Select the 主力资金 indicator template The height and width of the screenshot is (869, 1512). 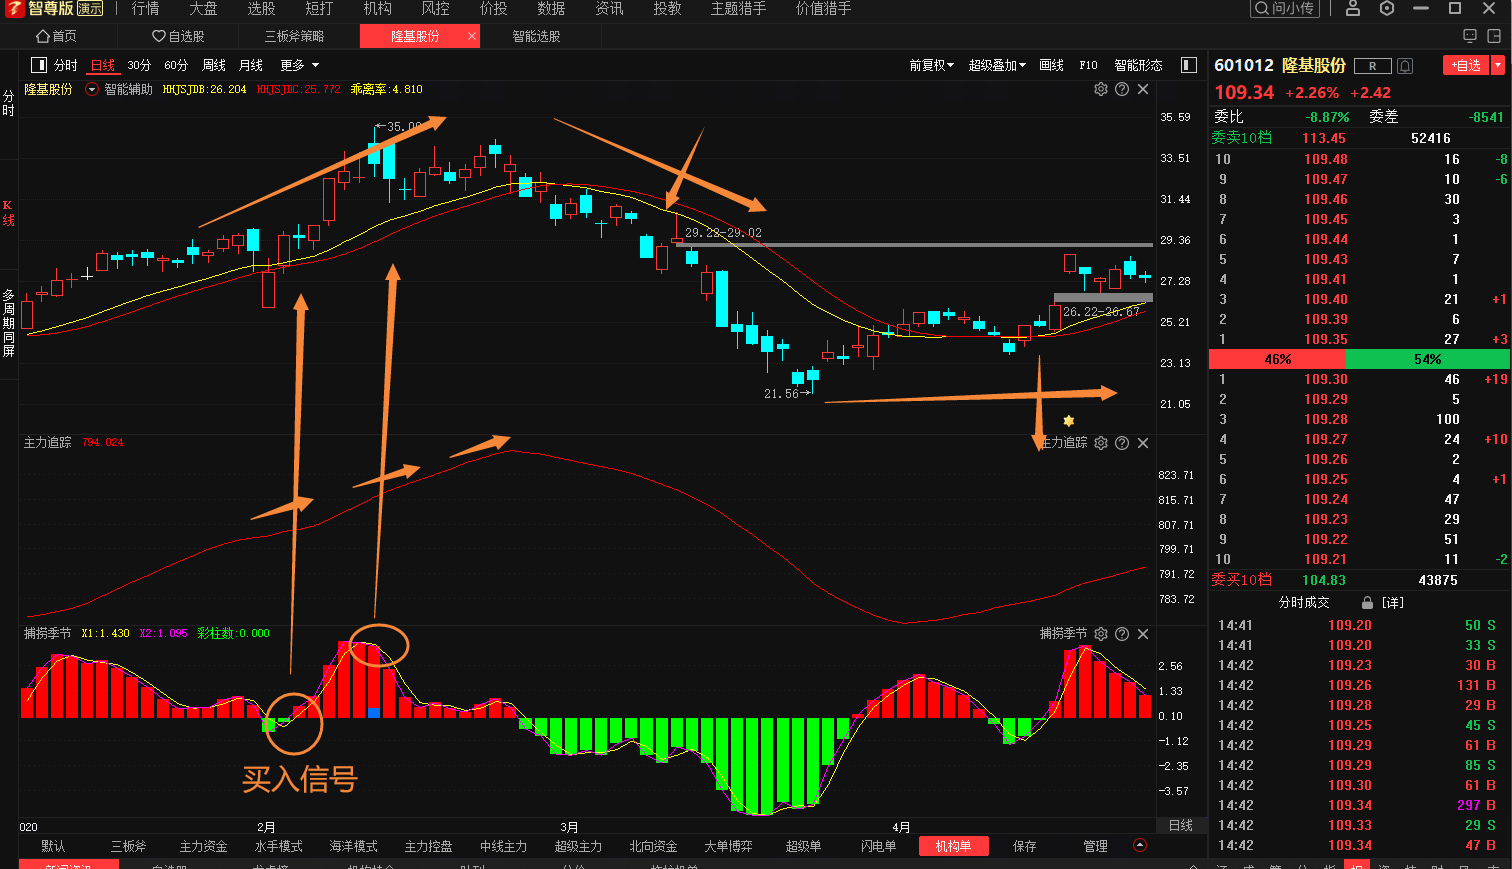(204, 846)
